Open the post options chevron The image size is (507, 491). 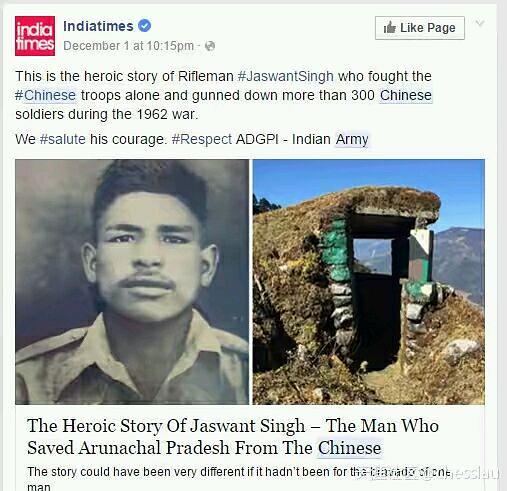pos(480,23)
